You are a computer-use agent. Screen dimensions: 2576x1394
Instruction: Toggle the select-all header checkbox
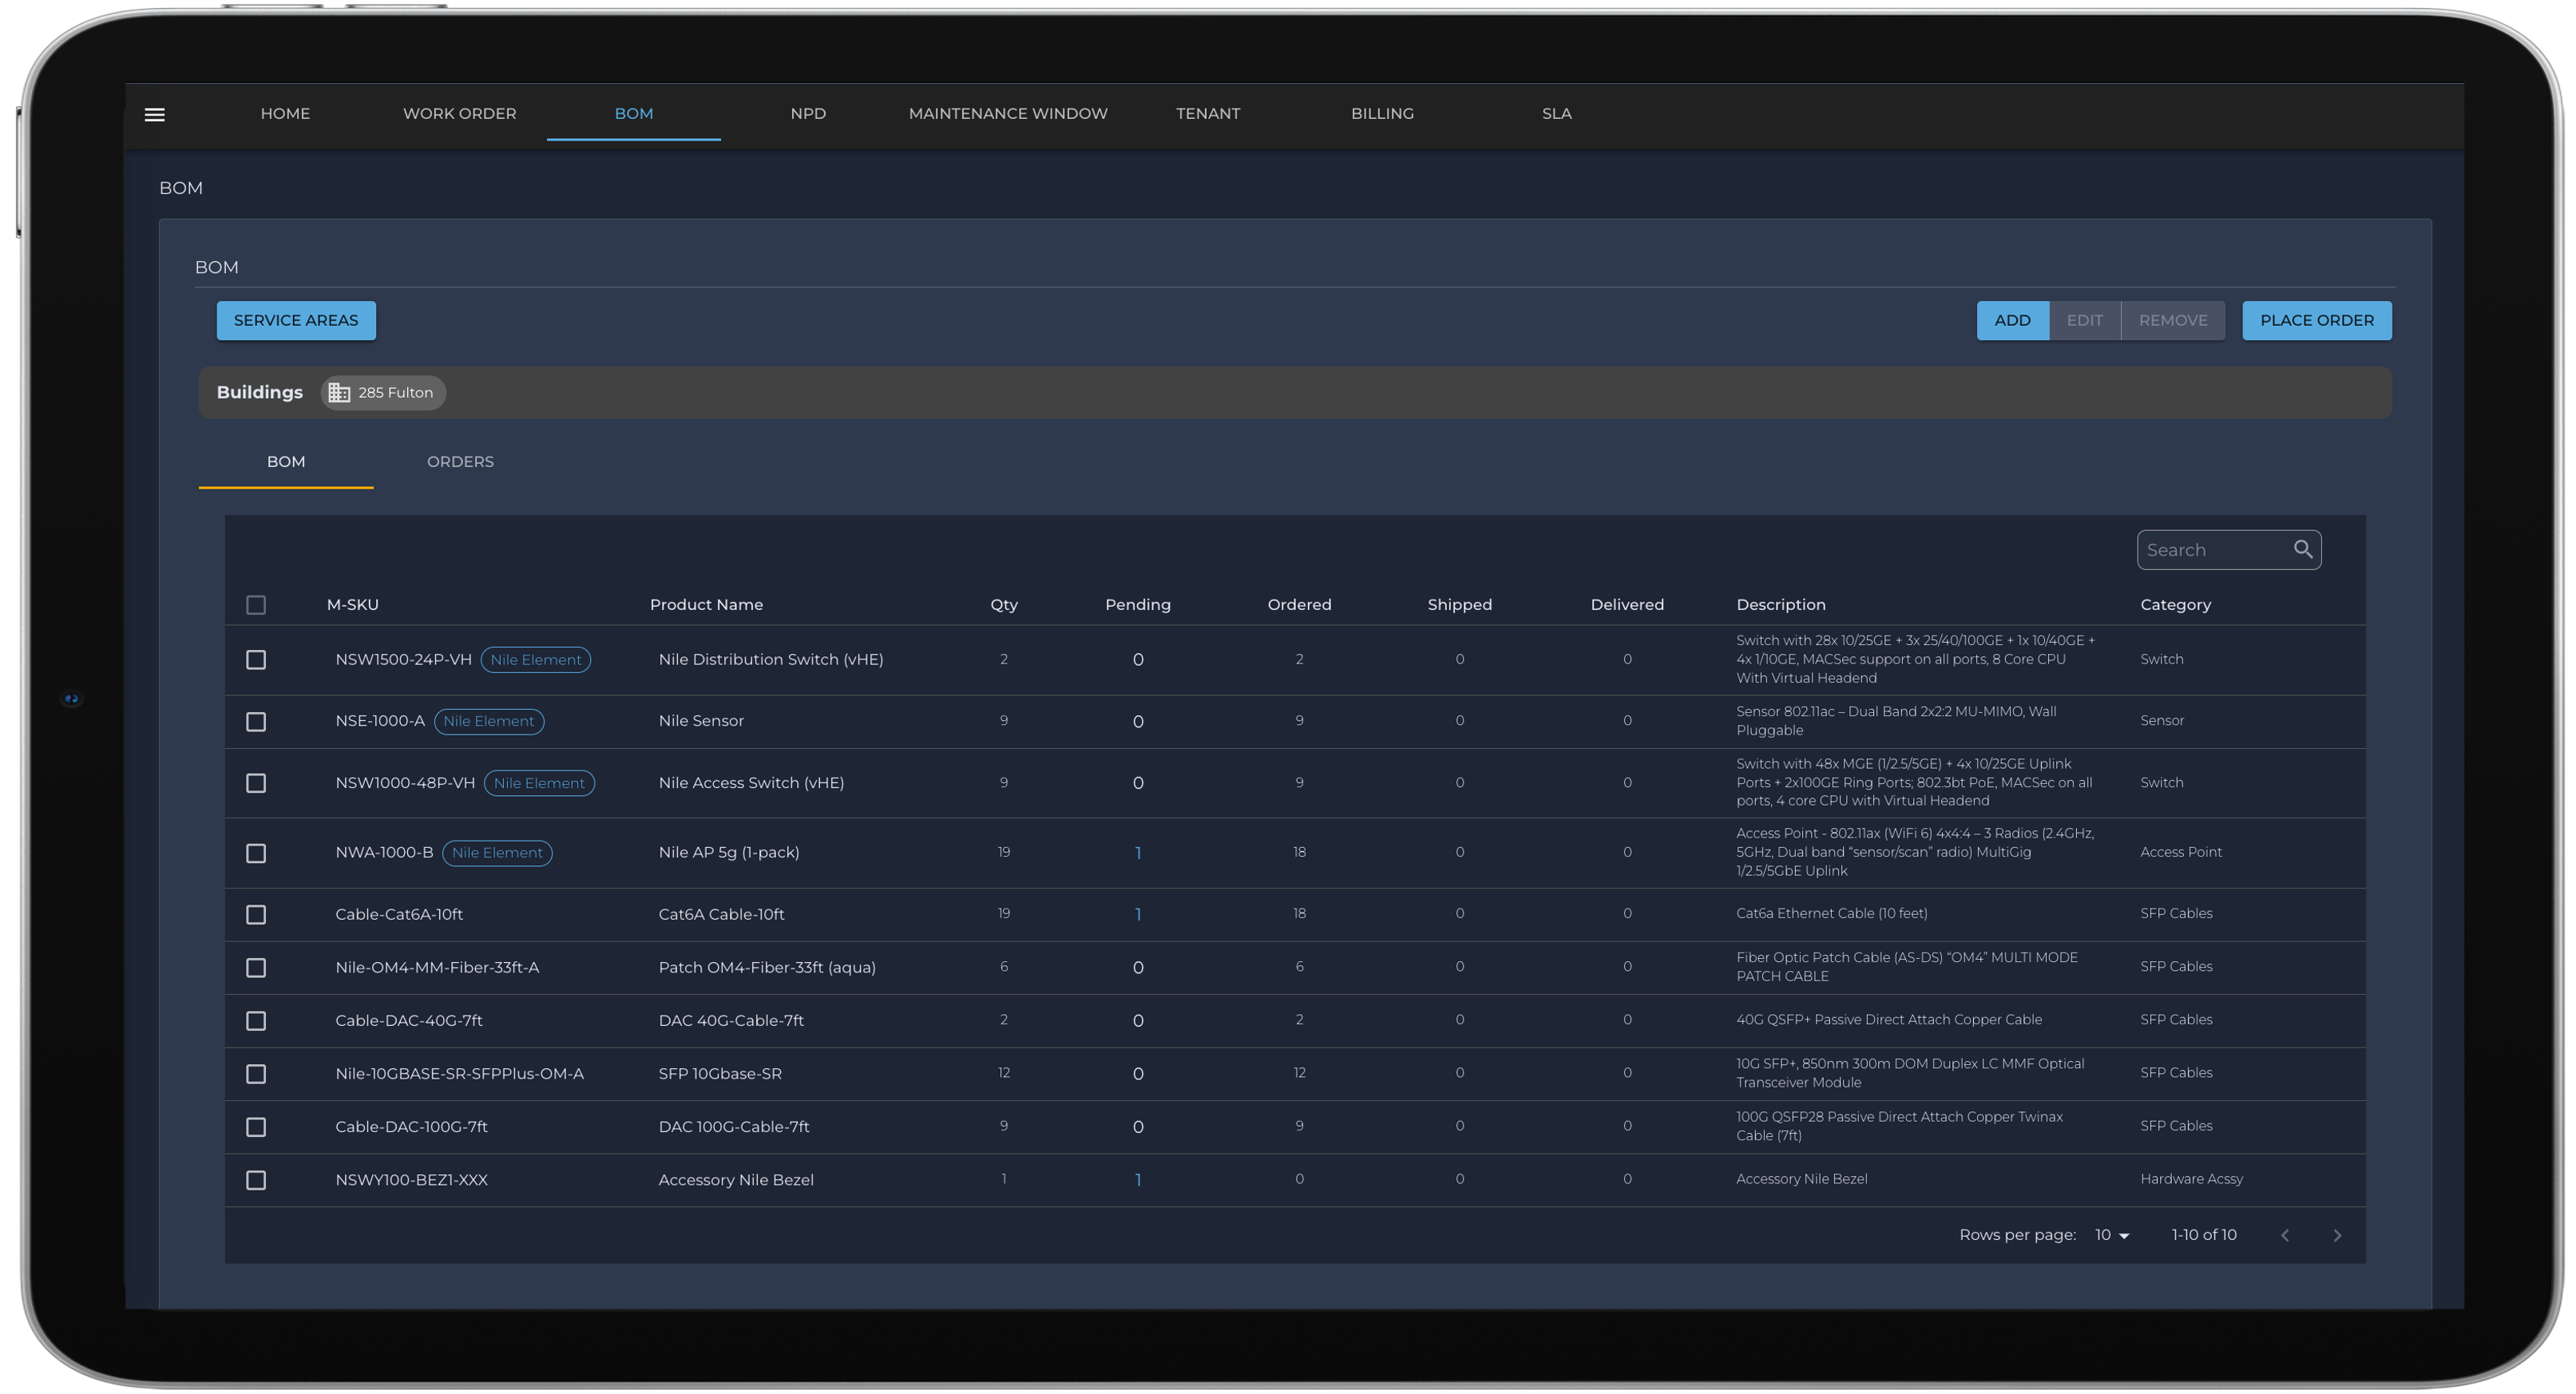pyautogui.click(x=256, y=604)
